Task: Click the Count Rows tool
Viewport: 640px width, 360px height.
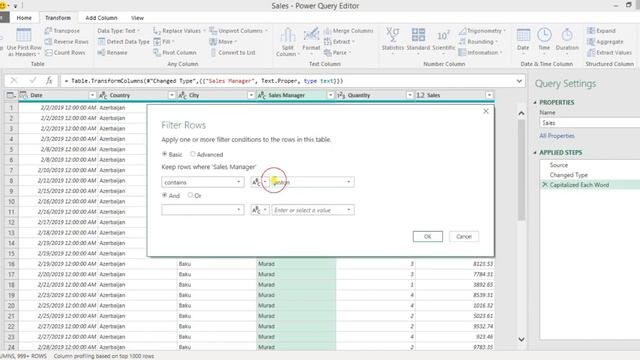Action: [x=65, y=53]
